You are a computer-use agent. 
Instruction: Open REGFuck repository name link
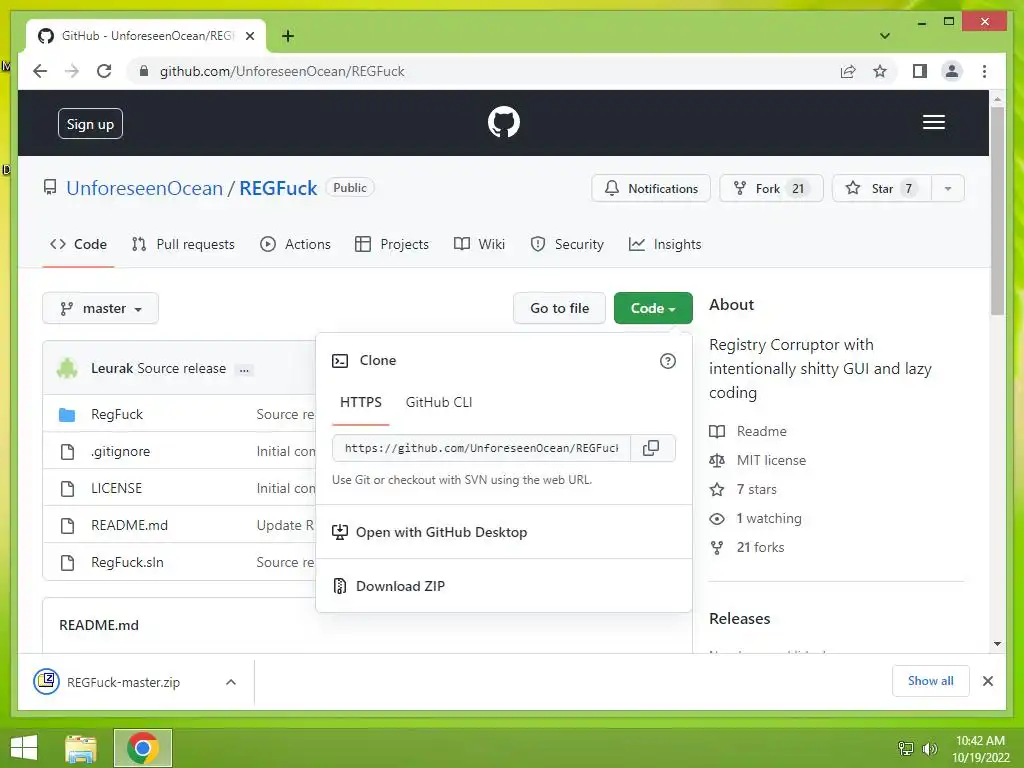(278, 189)
